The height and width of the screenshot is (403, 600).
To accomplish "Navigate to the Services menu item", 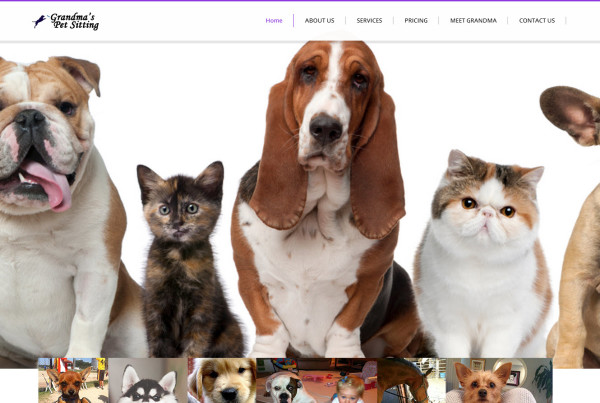I will pyautogui.click(x=369, y=20).
